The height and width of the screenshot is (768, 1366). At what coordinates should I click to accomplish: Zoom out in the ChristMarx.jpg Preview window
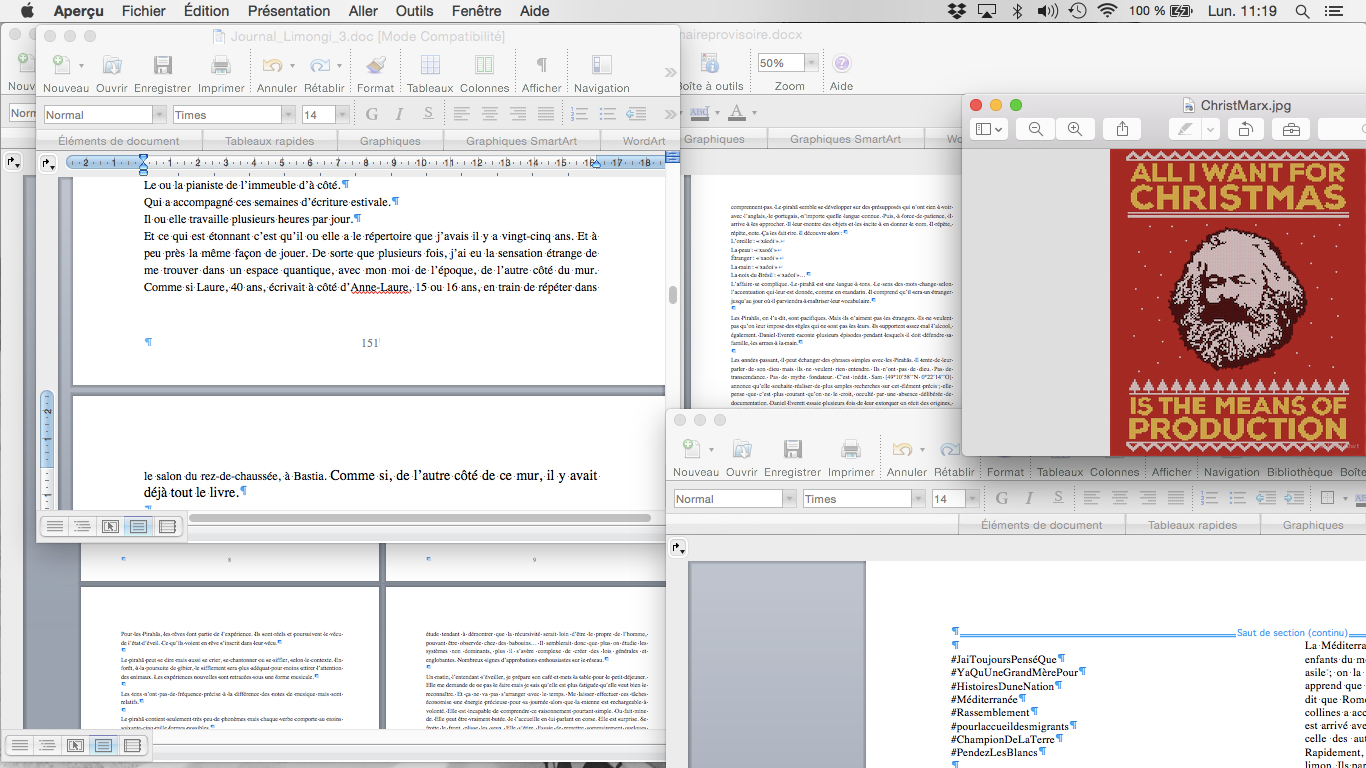pyautogui.click(x=1036, y=129)
